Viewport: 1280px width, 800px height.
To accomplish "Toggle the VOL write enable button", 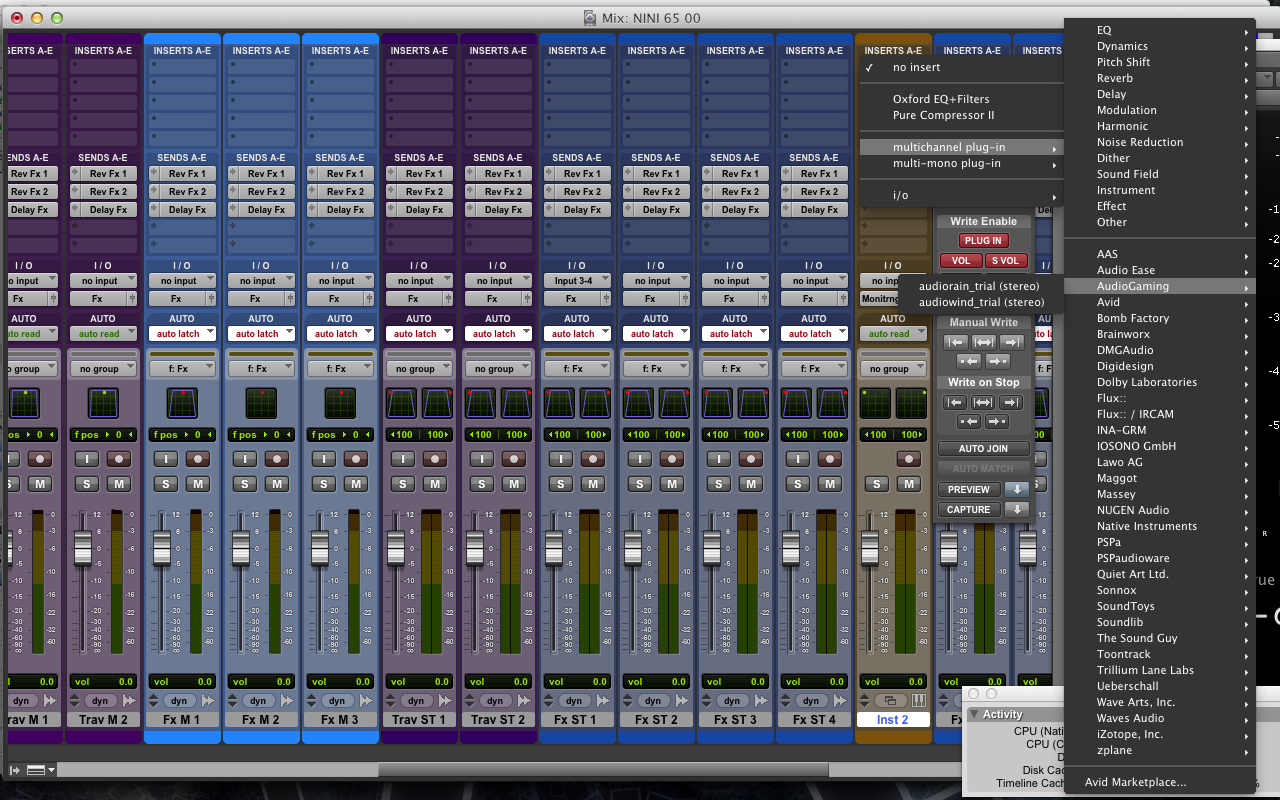I will point(961,261).
